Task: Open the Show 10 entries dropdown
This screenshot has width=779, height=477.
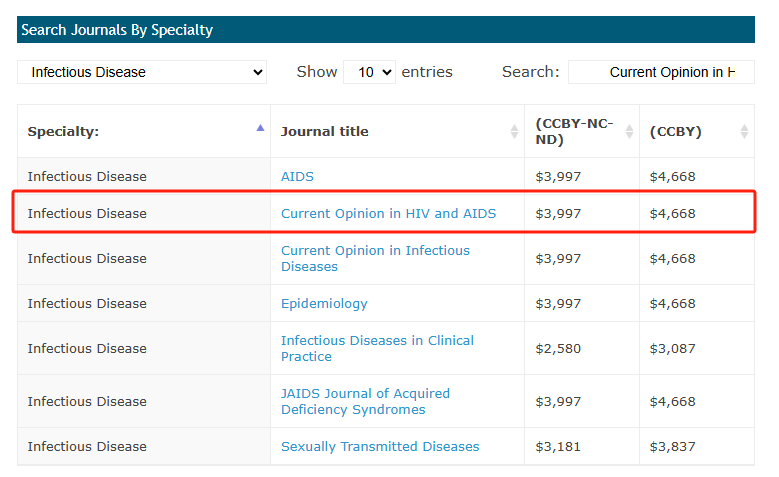Action: pos(369,72)
